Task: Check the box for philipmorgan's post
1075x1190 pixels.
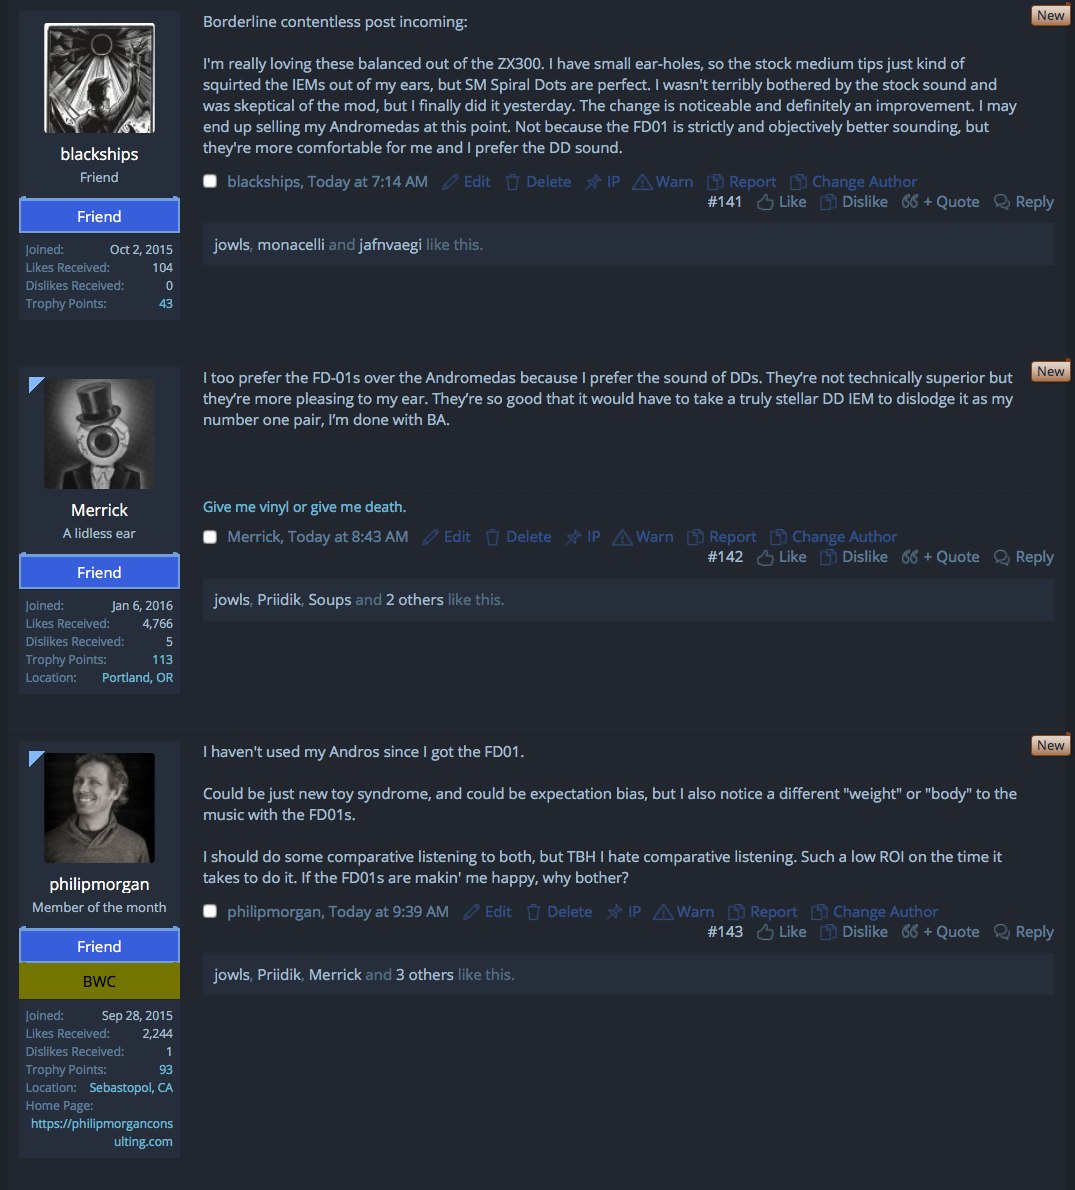Action: click(x=210, y=911)
